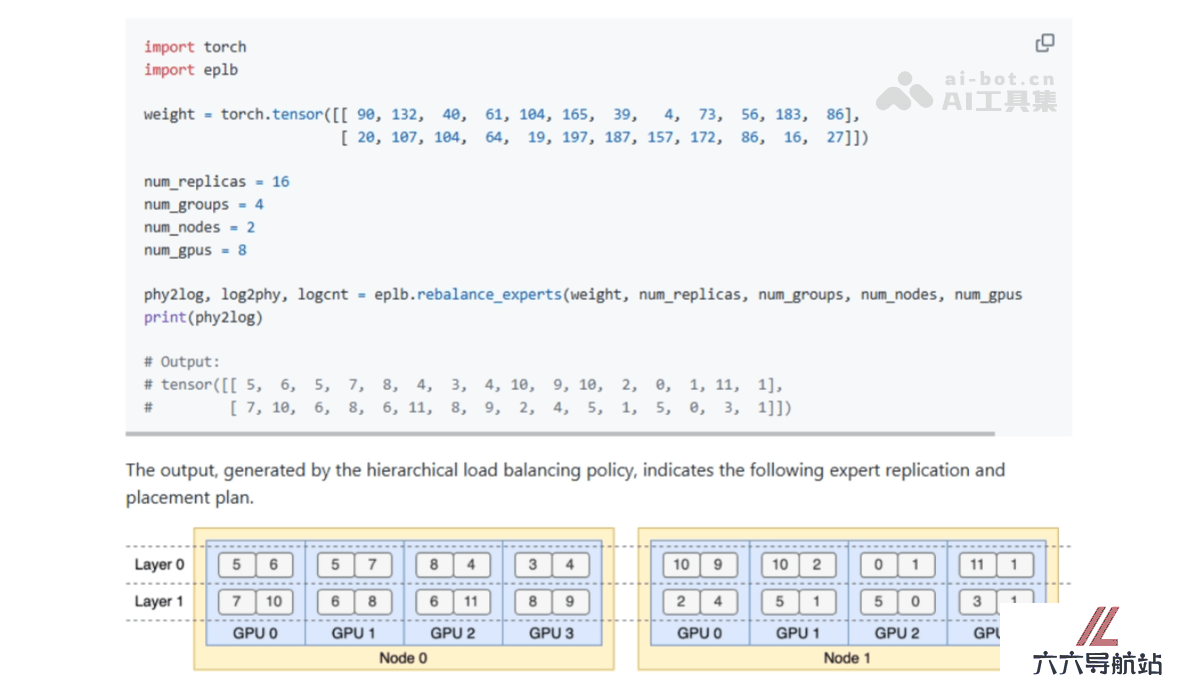
Task: Click expert box 11 in Node 0 GPU 2
Action: coord(471,602)
